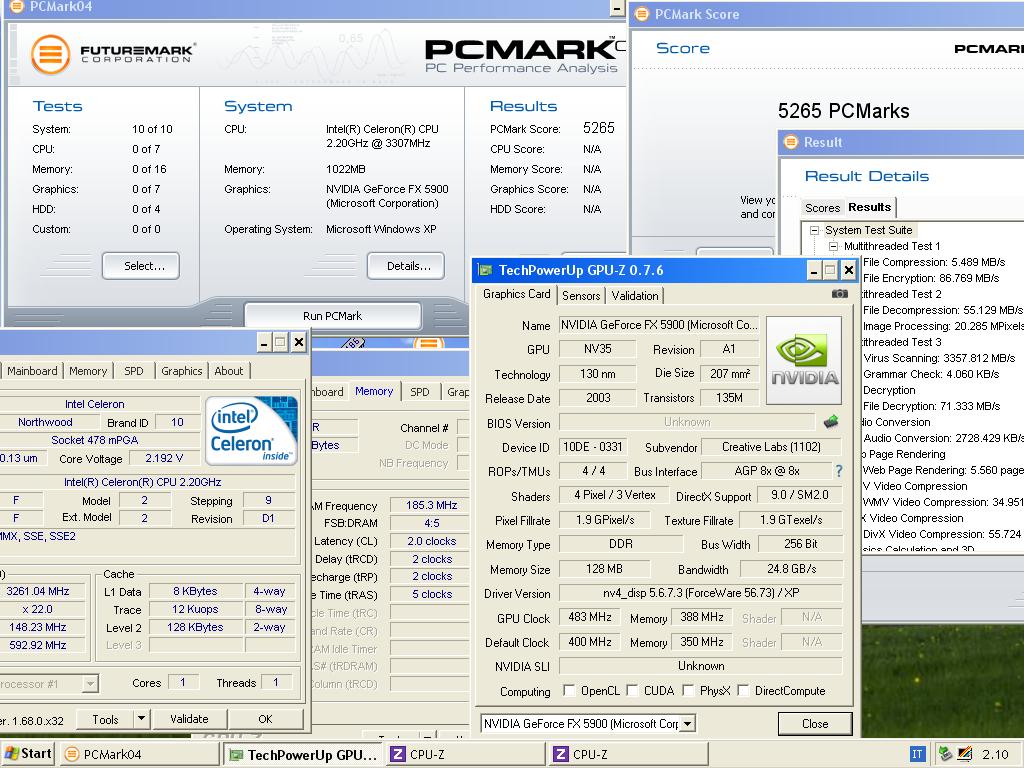Viewport: 1024px width, 768px height.
Task: Click File Compression result line in tree
Action: coord(934,262)
